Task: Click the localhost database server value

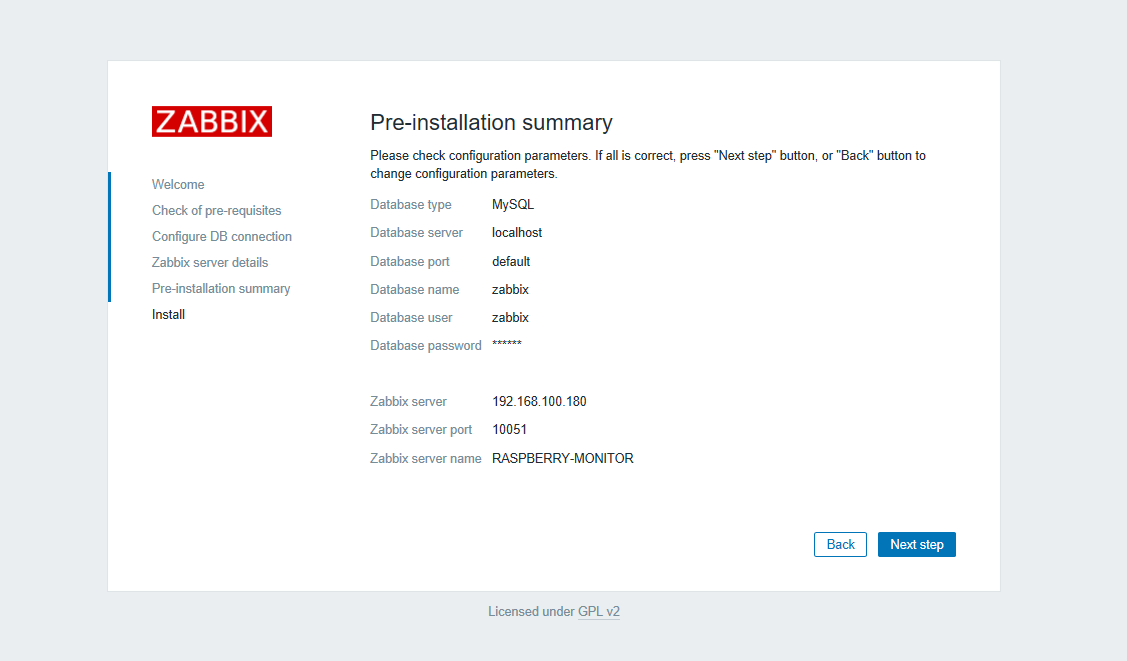Action: (x=517, y=232)
